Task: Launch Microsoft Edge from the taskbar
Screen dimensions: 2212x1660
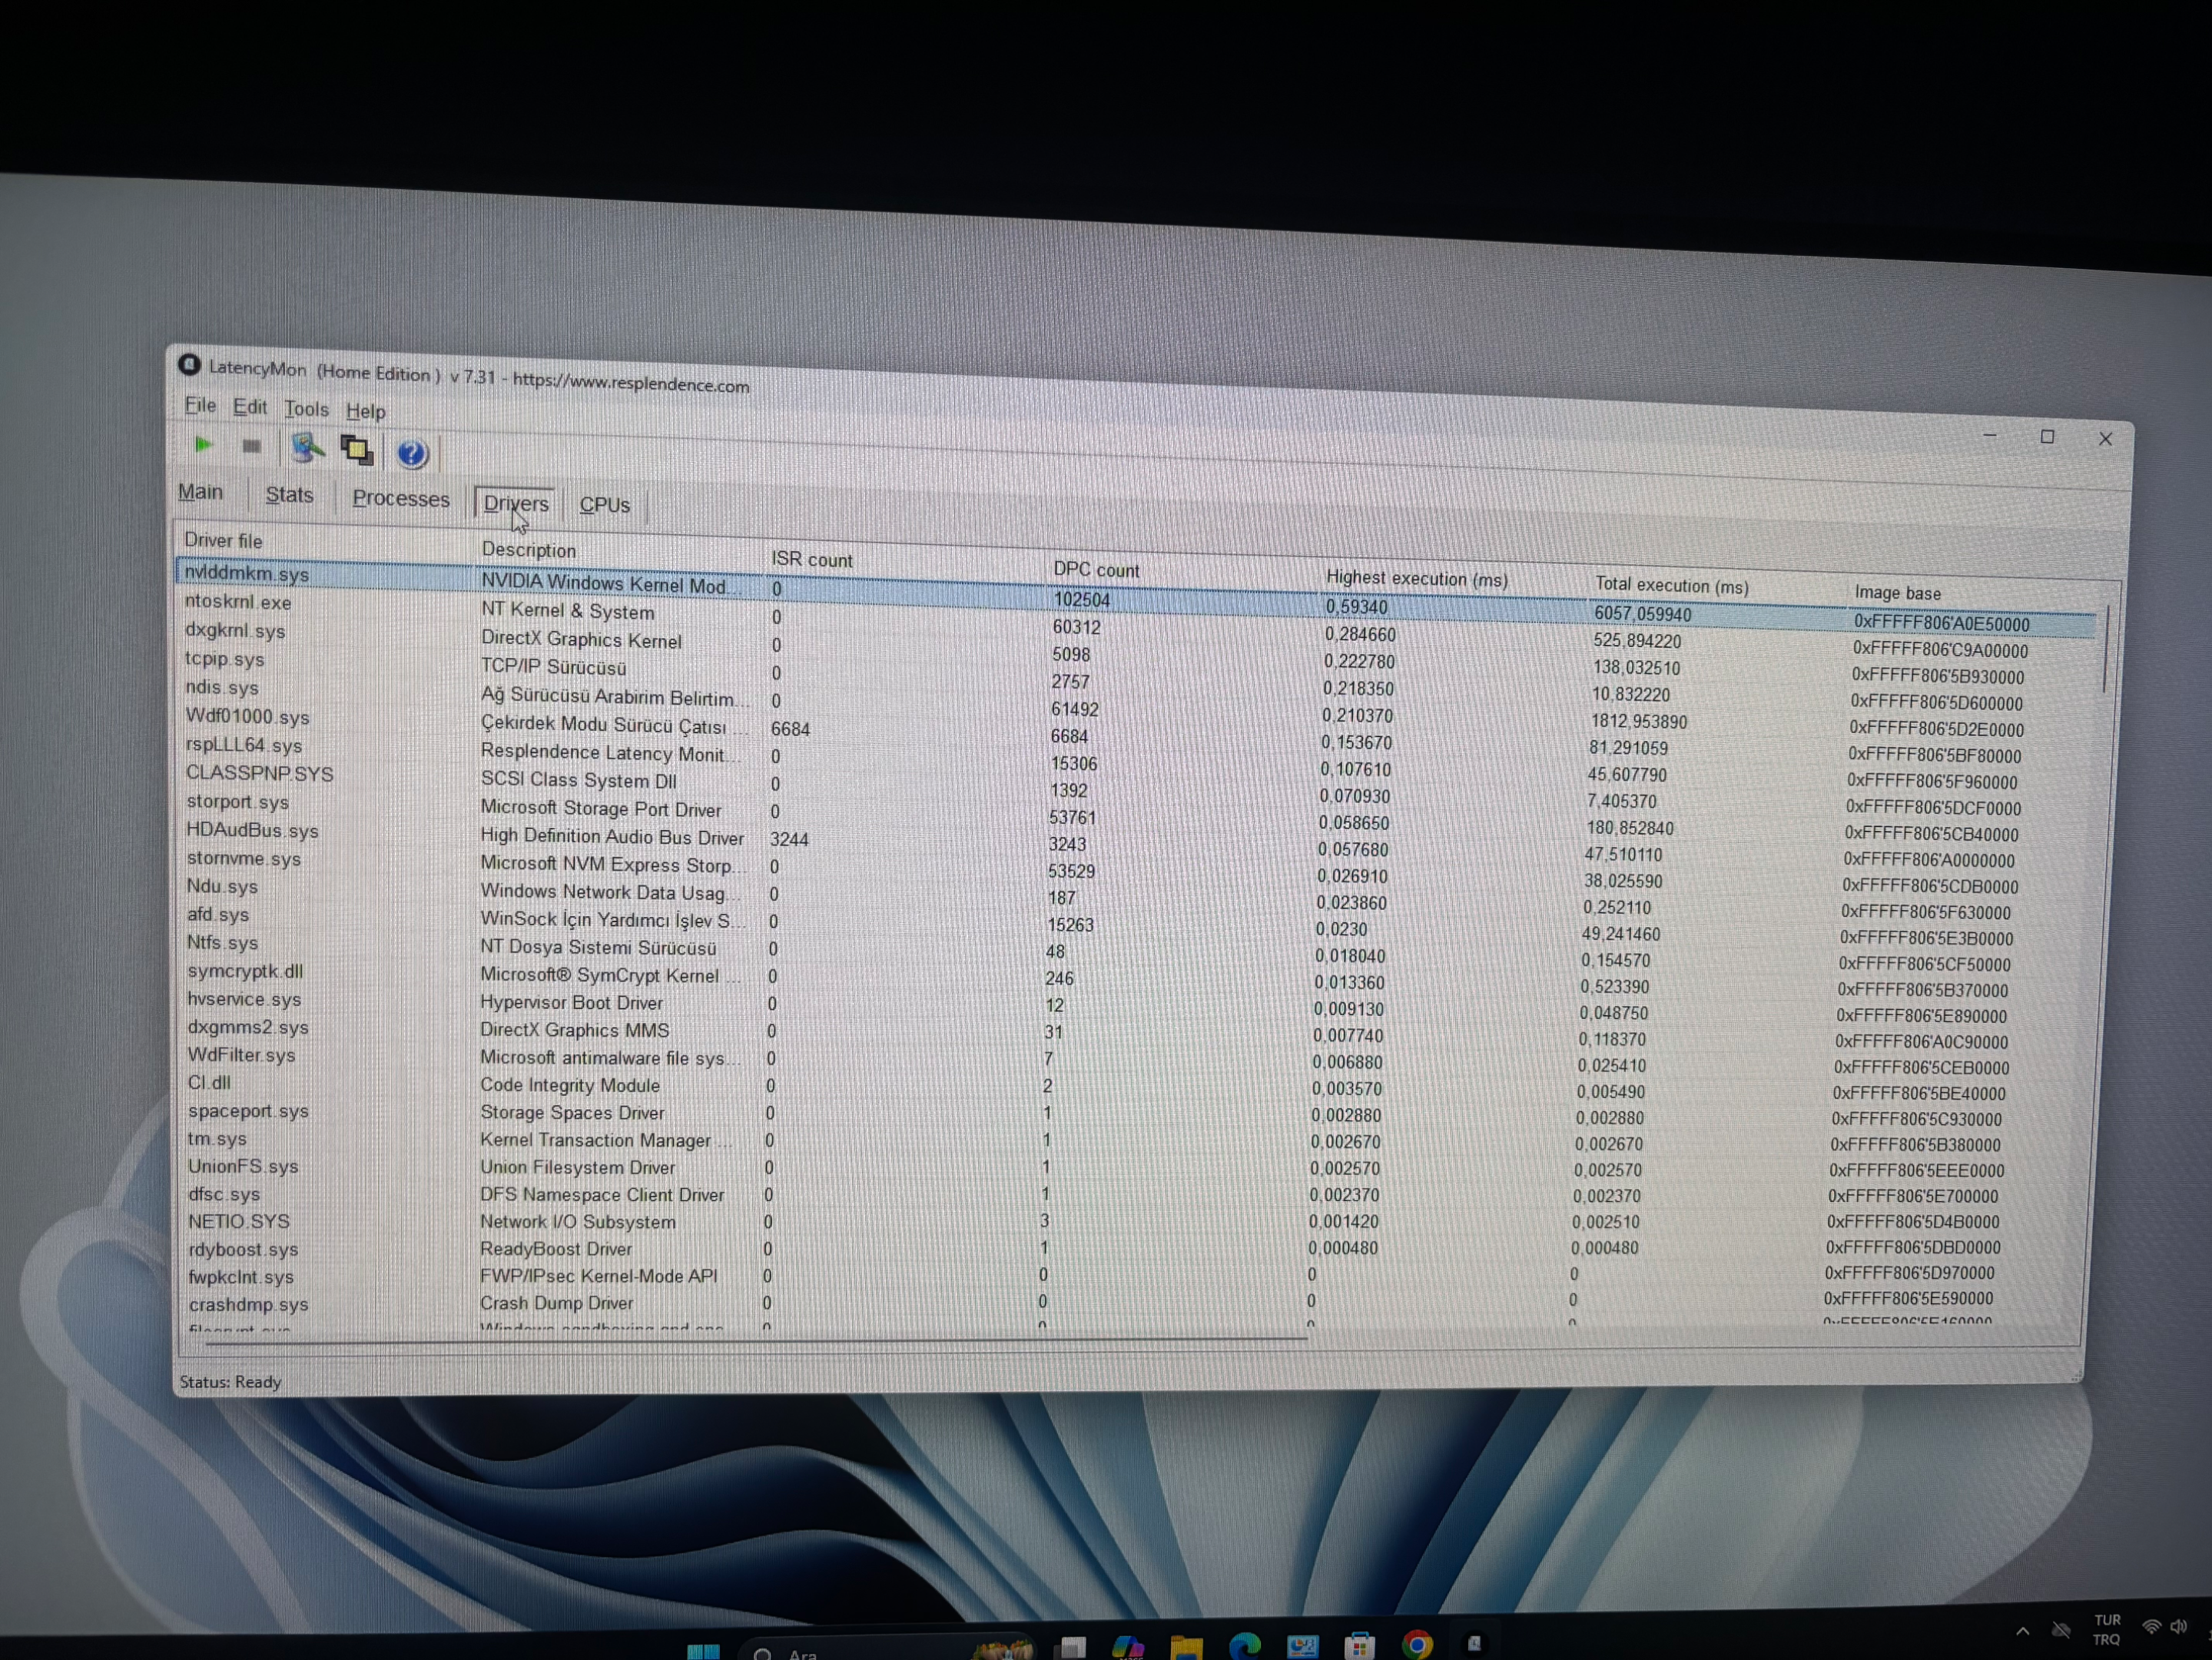Action: pyautogui.click(x=1244, y=1646)
